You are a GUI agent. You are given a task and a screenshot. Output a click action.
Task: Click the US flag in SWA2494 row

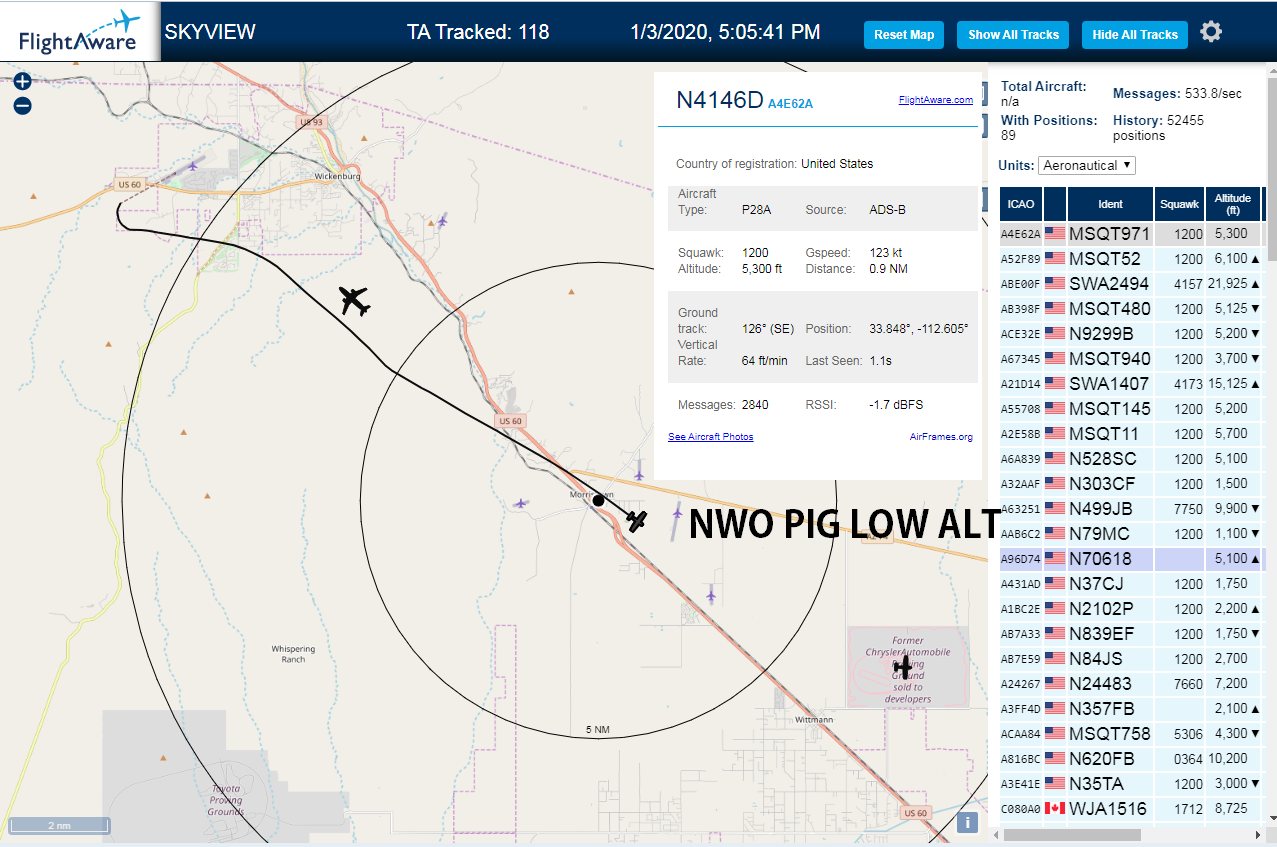click(x=1055, y=283)
